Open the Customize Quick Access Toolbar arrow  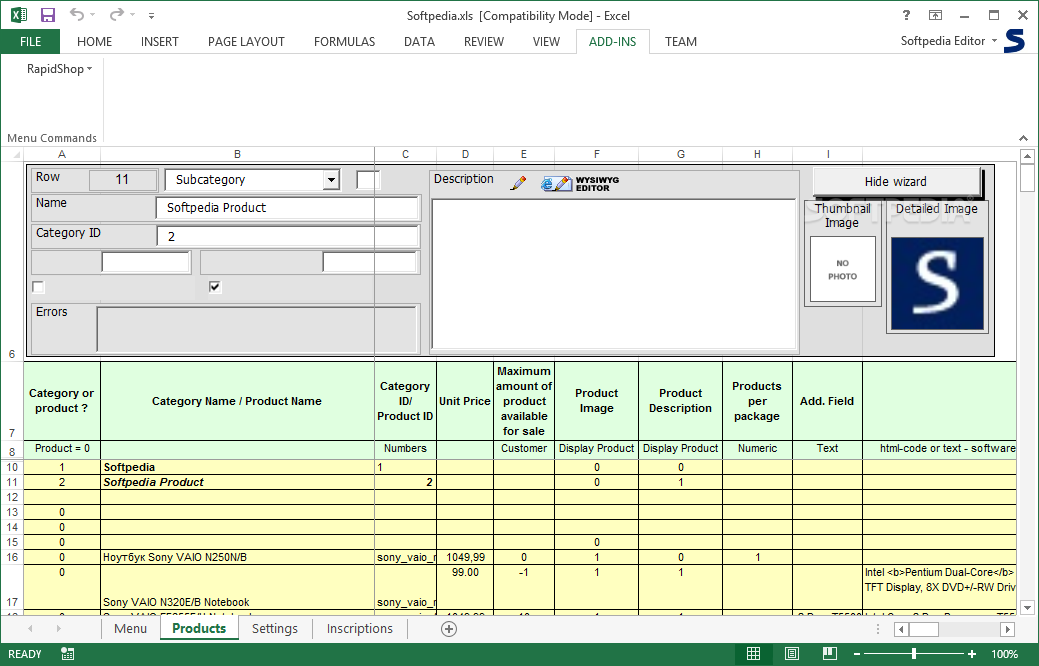(x=152, y=15)
